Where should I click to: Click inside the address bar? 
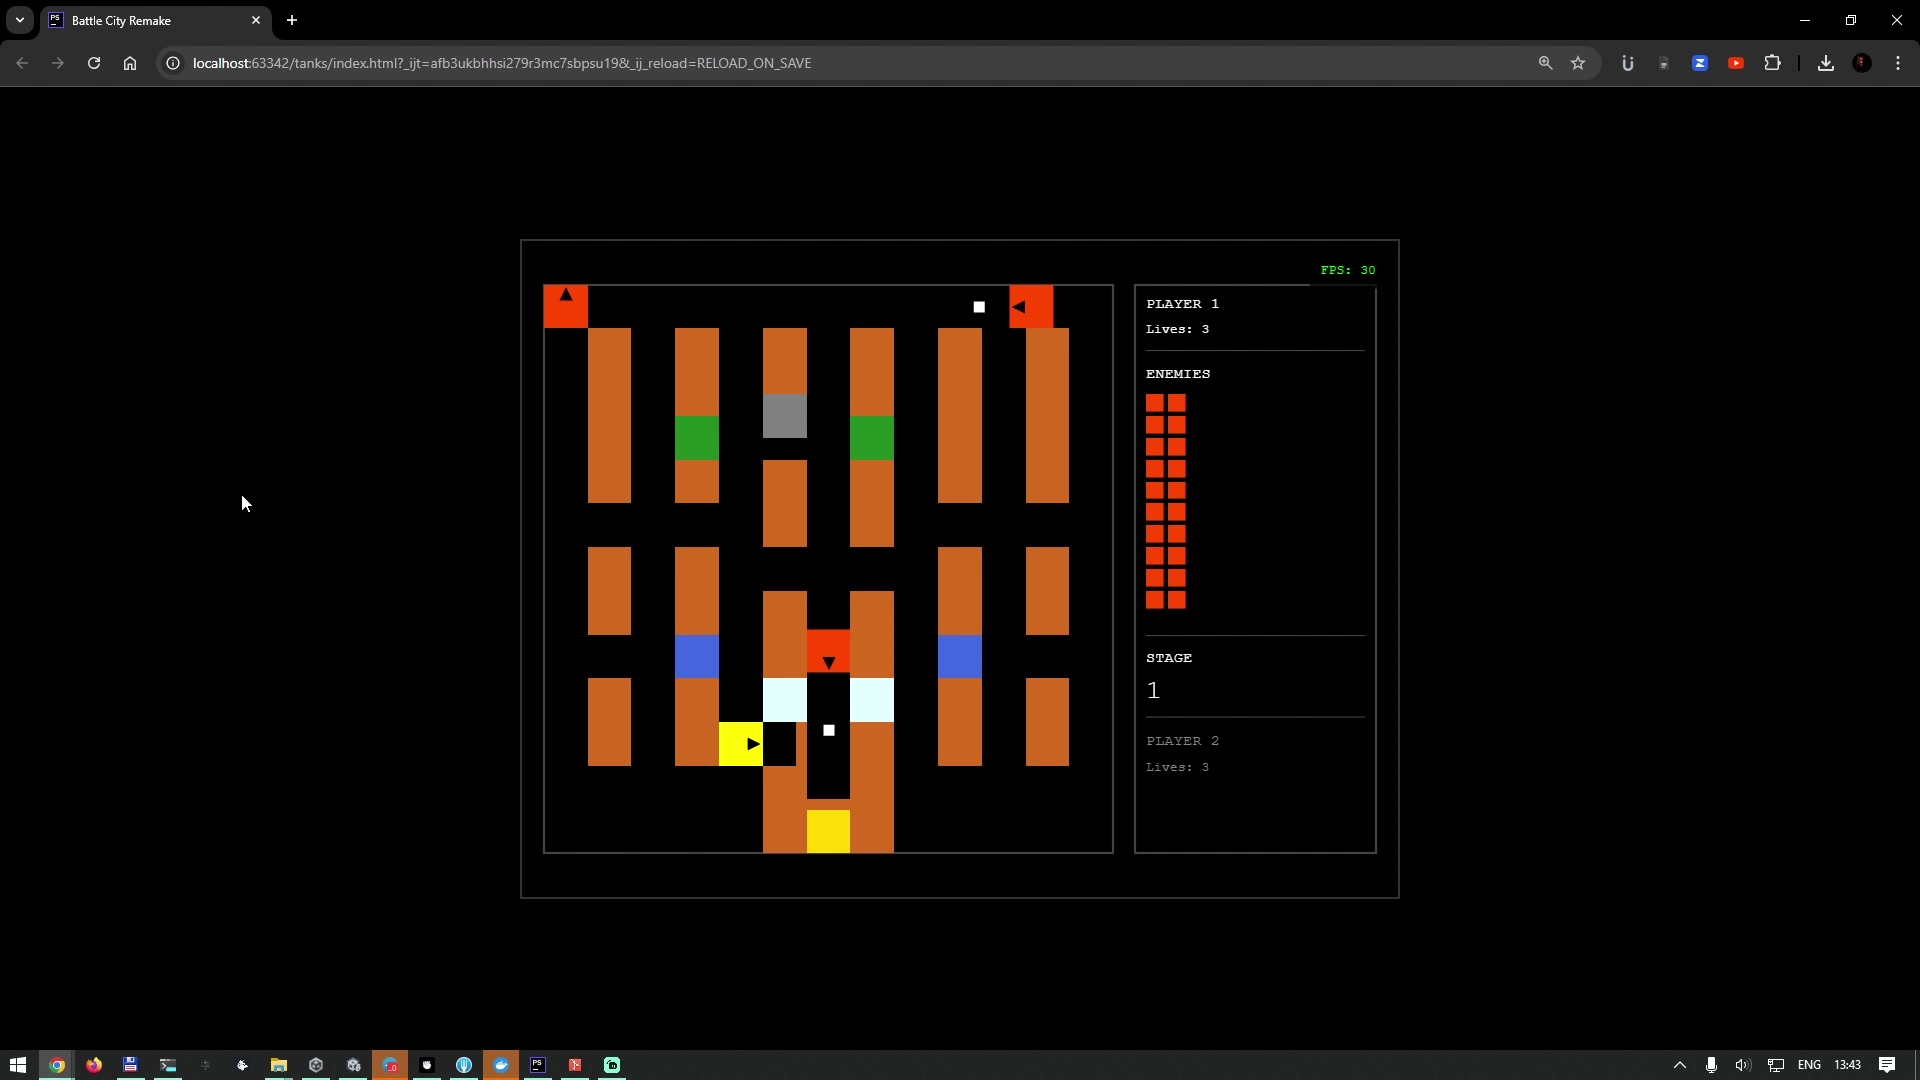pos(700,62)
